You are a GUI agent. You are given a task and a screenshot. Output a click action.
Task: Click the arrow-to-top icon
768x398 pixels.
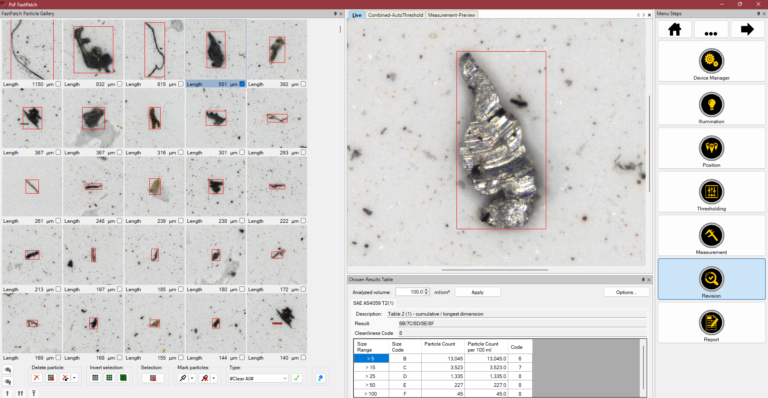click(34, 393)
